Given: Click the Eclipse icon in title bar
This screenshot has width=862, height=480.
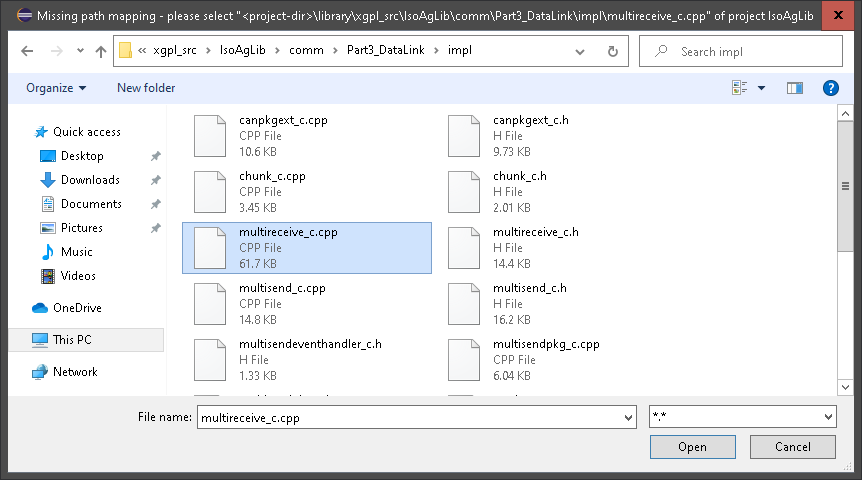Looking at the screenshot, I should pos(24,15).
